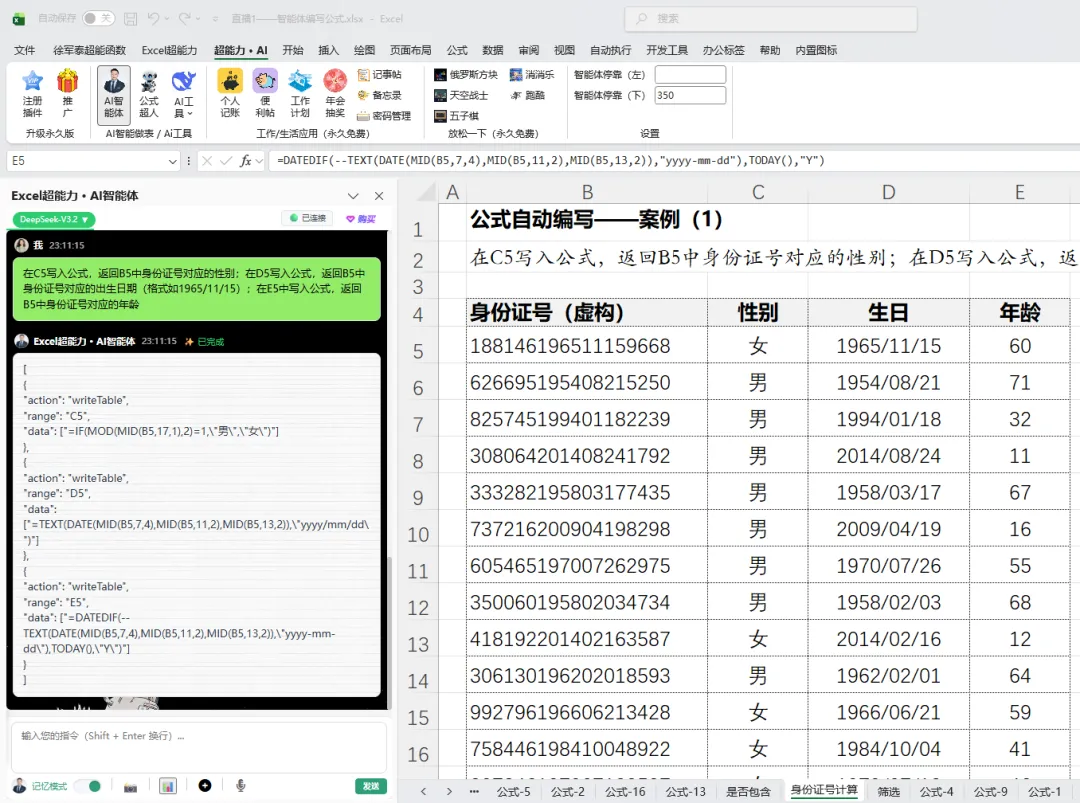The width and height of the screenshot is (1080, 803).
Task: Switch to the 公式-5 sheet tab
Action: click(514, 791)
